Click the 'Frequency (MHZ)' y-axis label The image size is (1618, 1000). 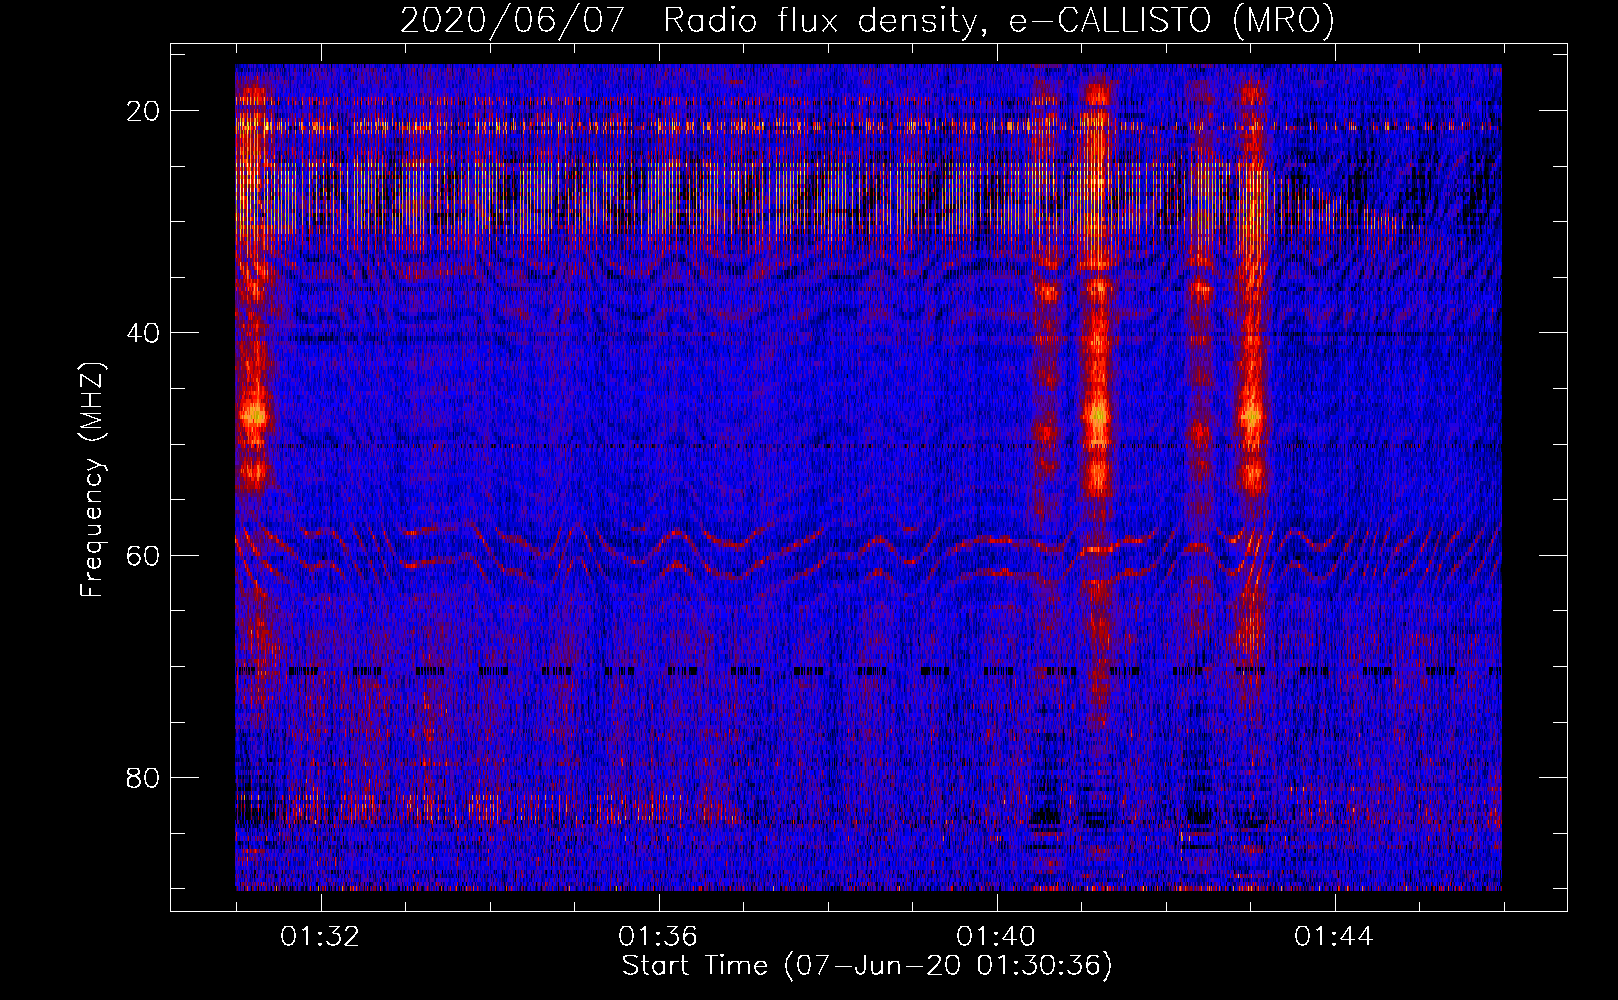pos(92,479)
